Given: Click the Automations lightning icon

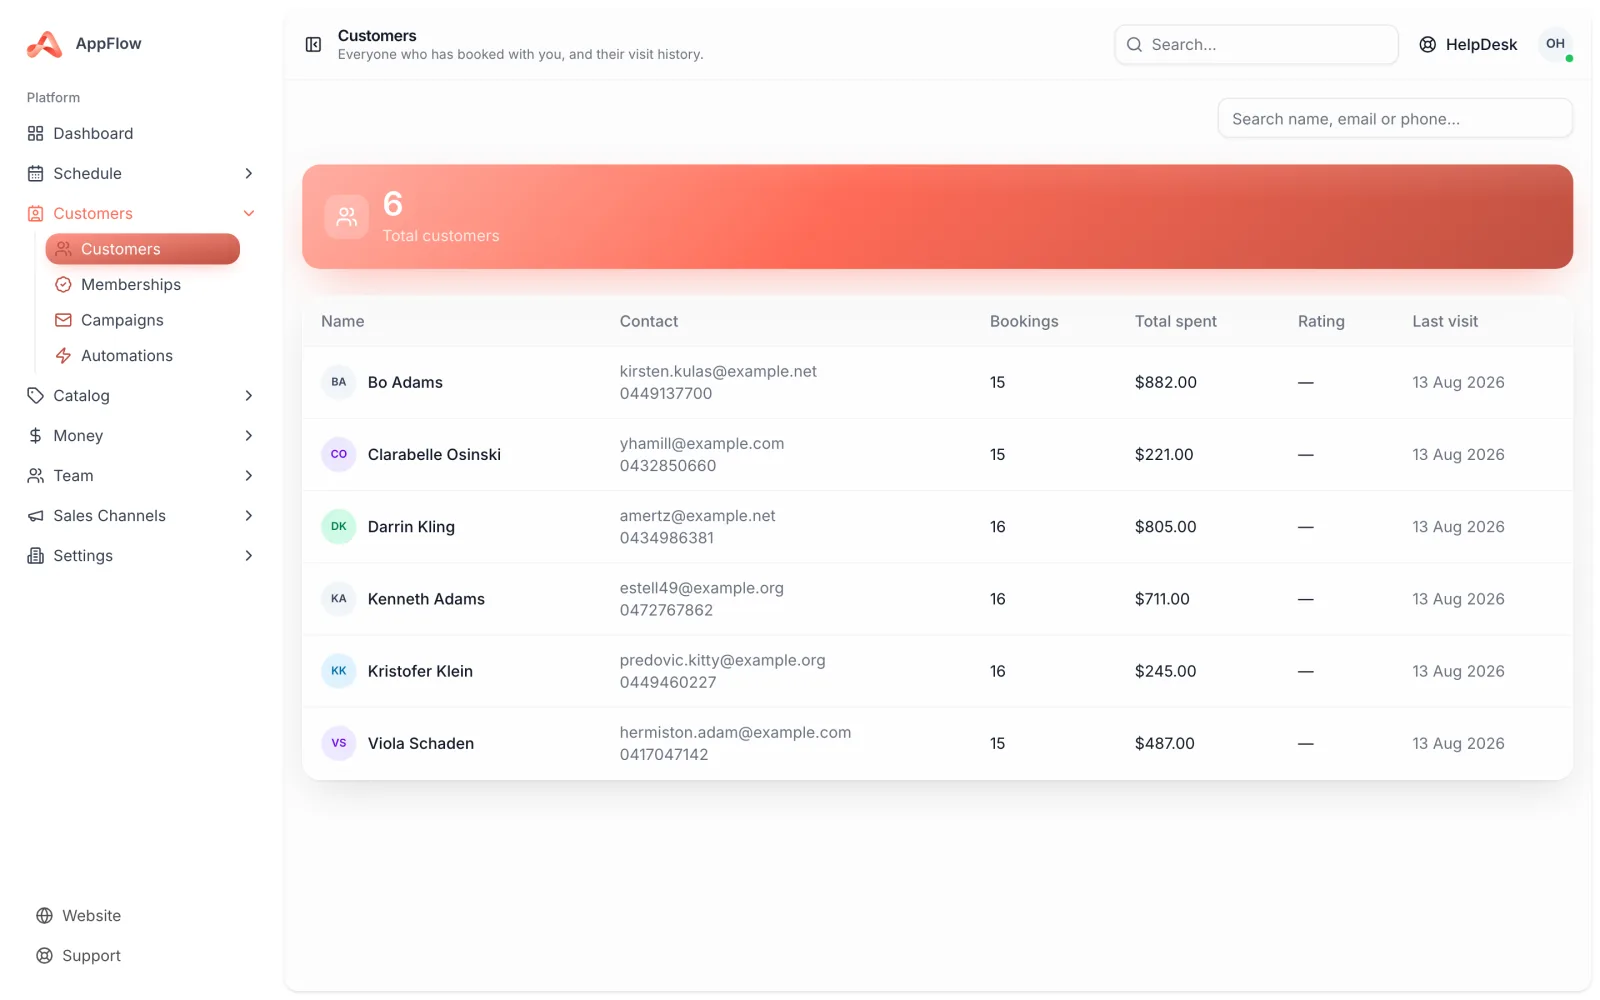Looking at the screenshot, I should pyautogui.click(x=63, y=355).
